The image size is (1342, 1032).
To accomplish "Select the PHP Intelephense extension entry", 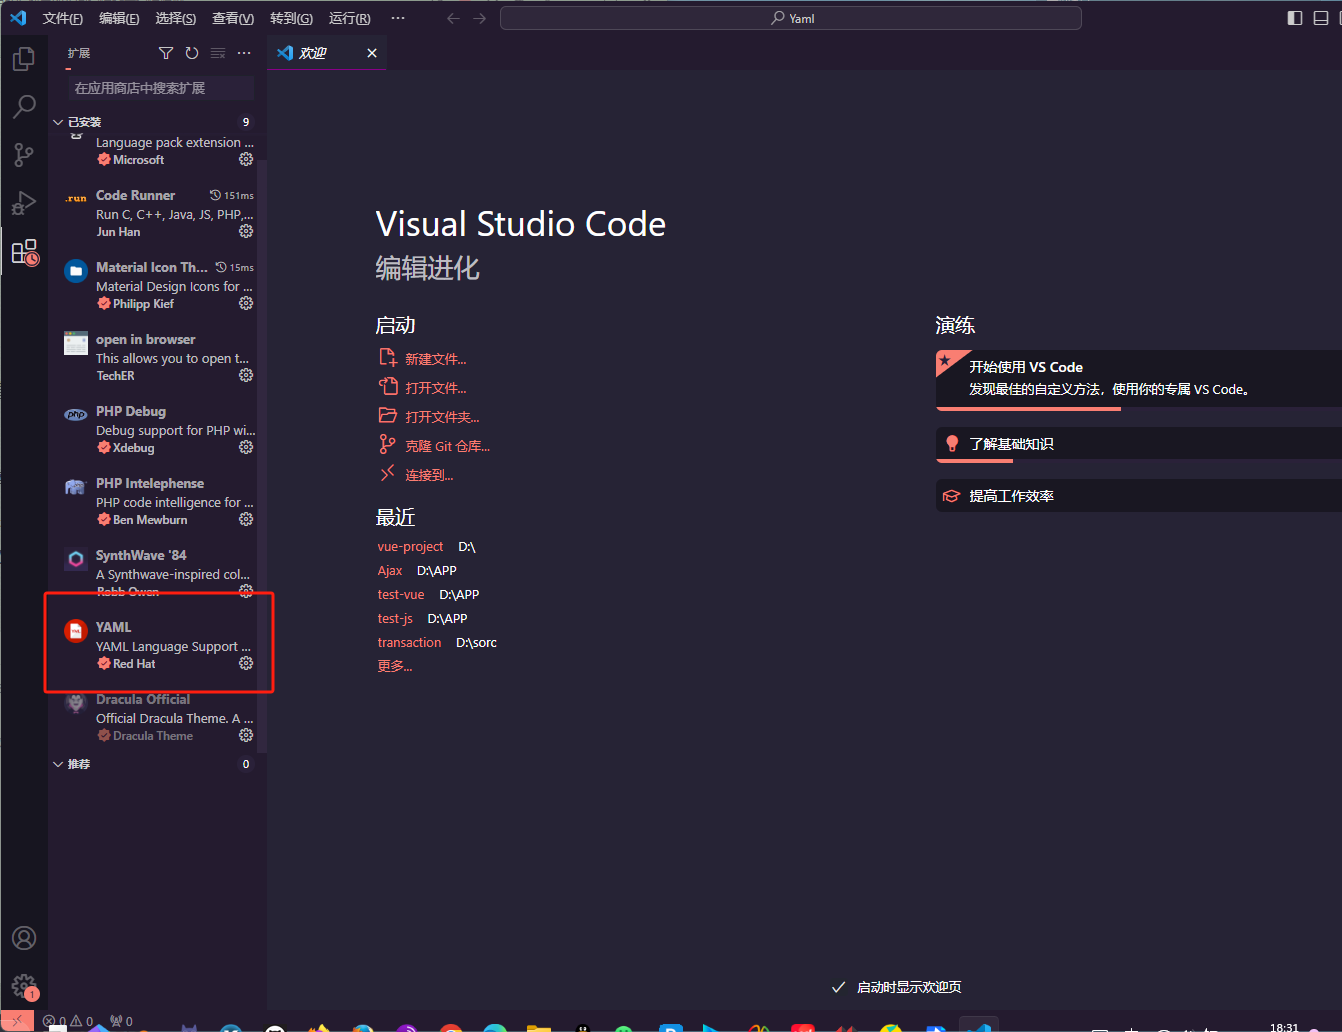I will [x=158, y=501].
